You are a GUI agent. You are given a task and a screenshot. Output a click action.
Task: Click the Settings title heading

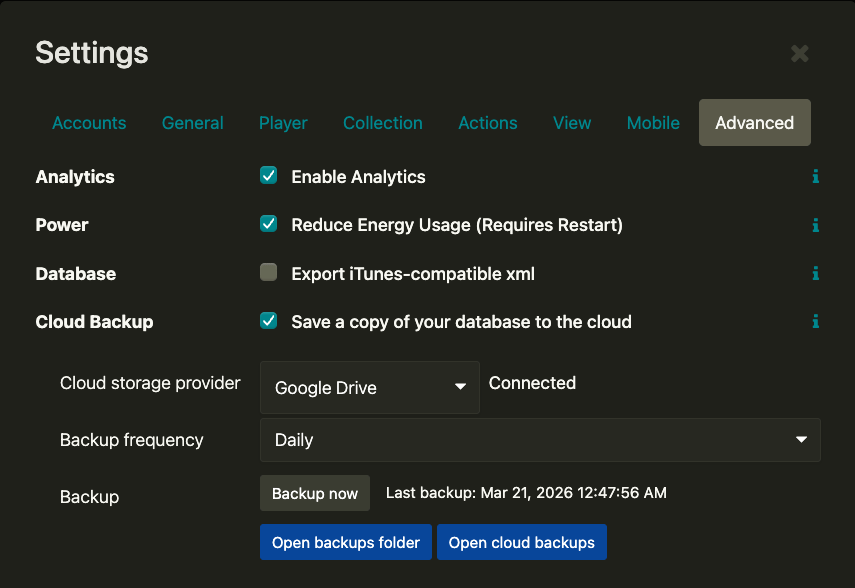tap(92, 53)
